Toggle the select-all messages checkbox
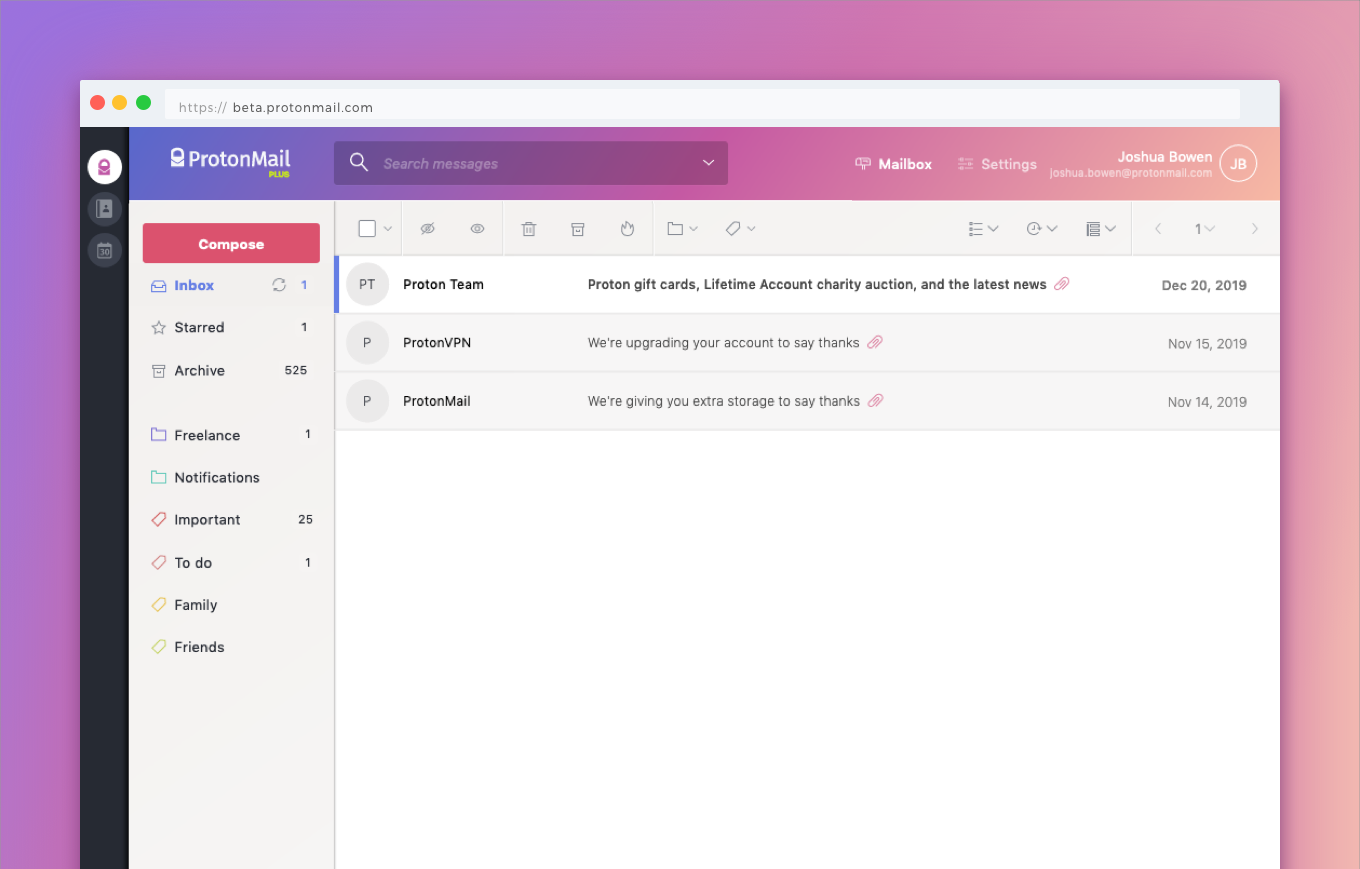The image size is (1360, 869). click(367, 229)
